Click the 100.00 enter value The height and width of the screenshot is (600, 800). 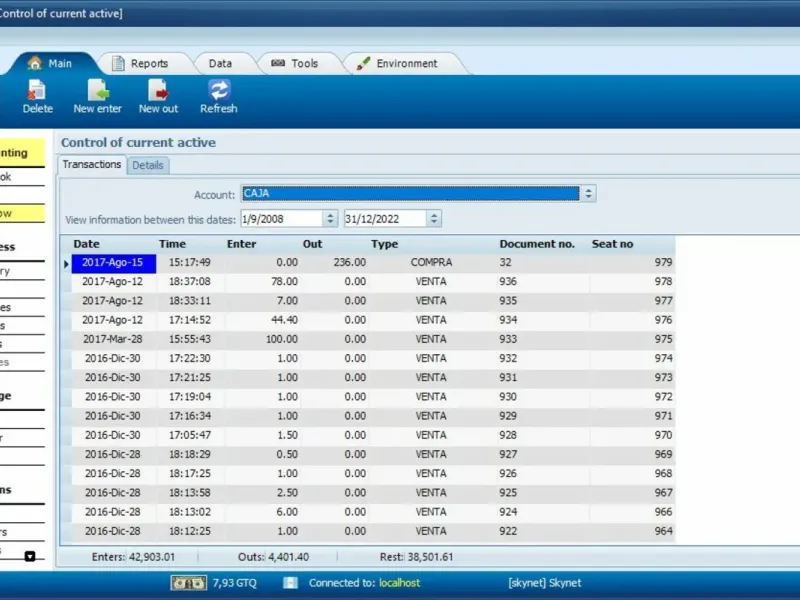tap(281, 339)
